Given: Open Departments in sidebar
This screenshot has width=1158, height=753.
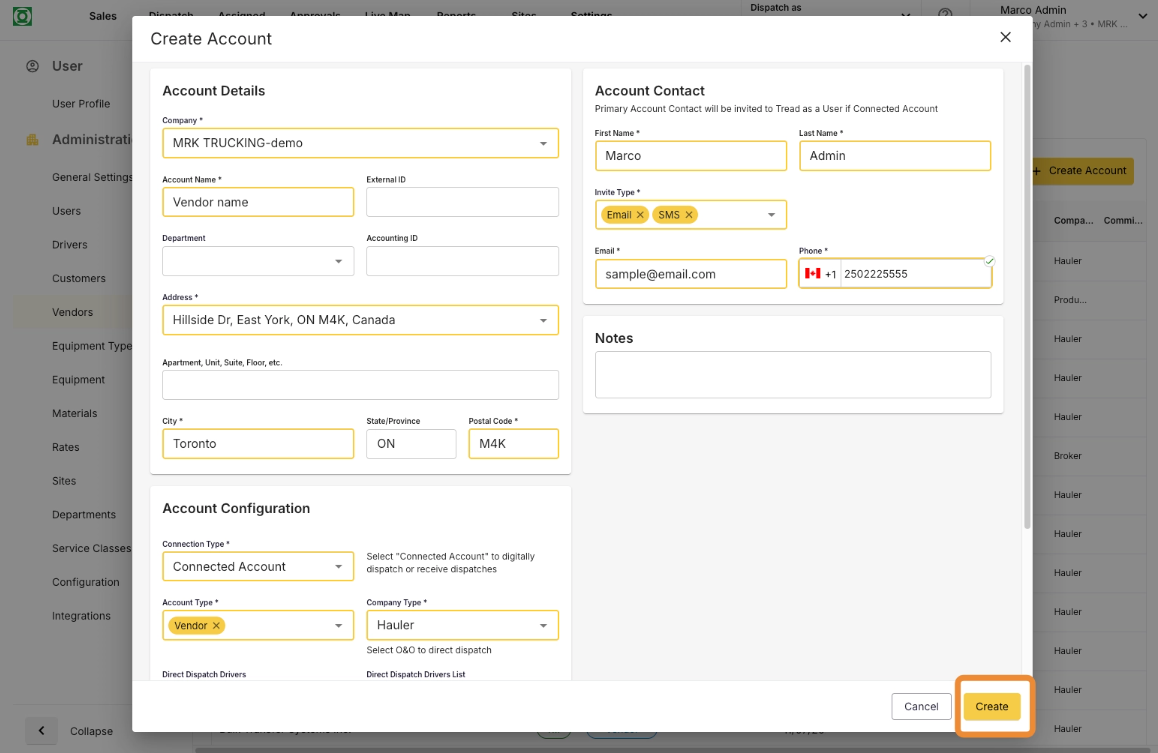Looking at the screenshot, I should point(83,515).
